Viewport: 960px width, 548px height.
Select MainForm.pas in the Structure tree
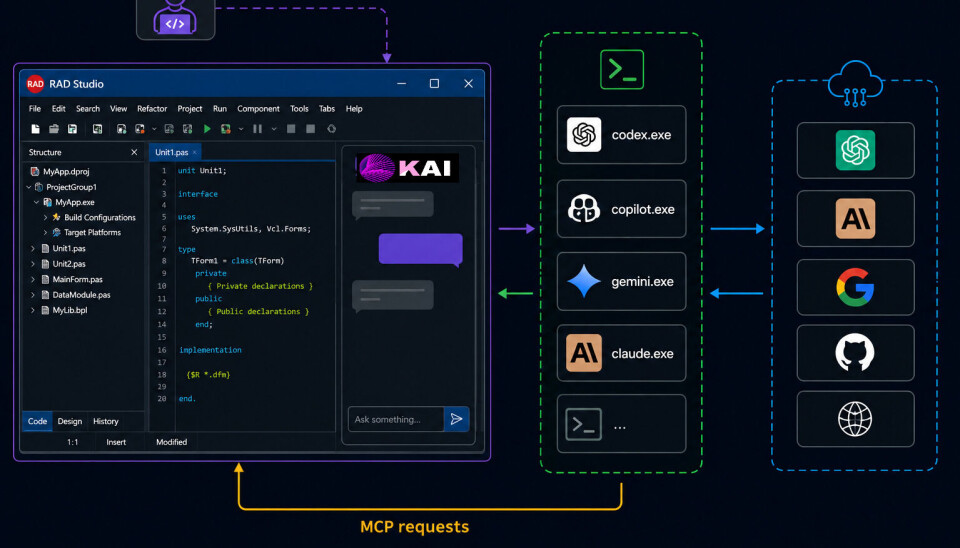click(x=78, y=279)
